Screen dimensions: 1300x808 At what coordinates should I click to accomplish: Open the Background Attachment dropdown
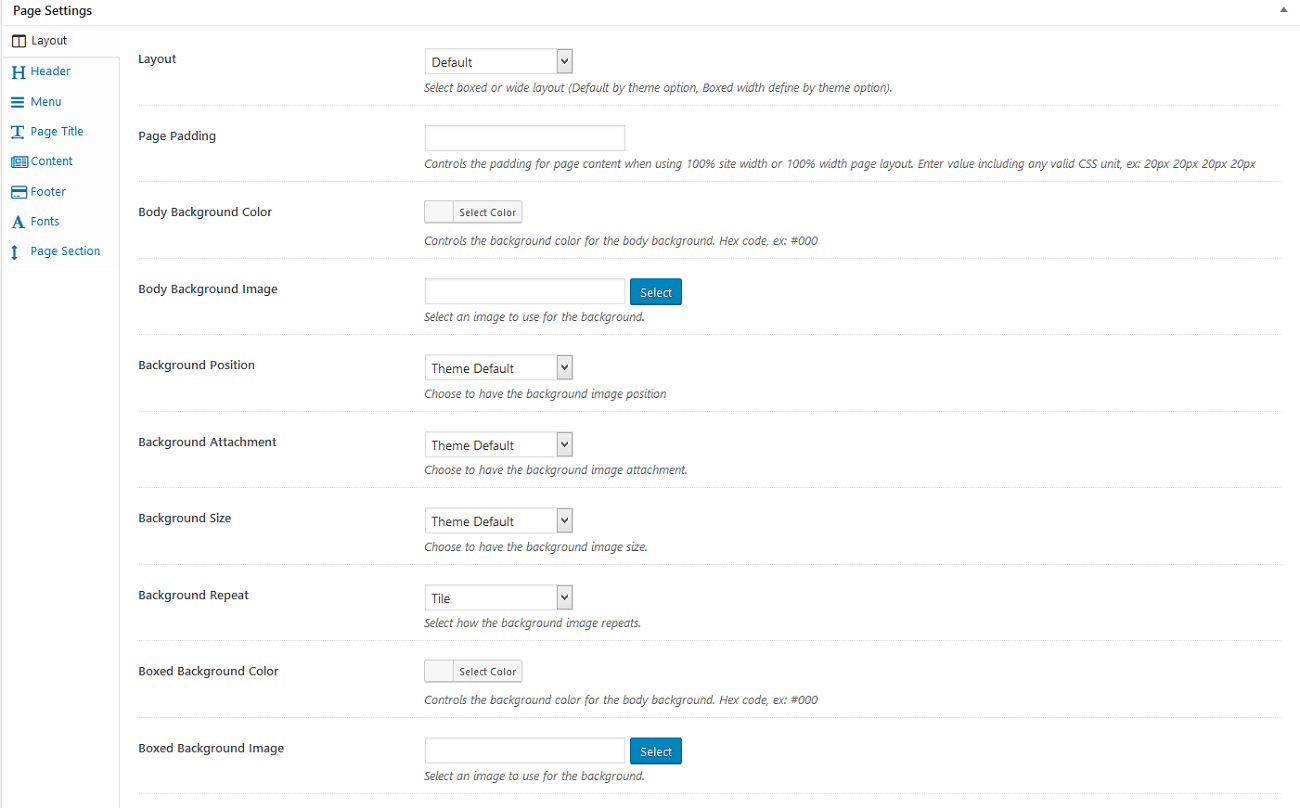tap(498, 445)
